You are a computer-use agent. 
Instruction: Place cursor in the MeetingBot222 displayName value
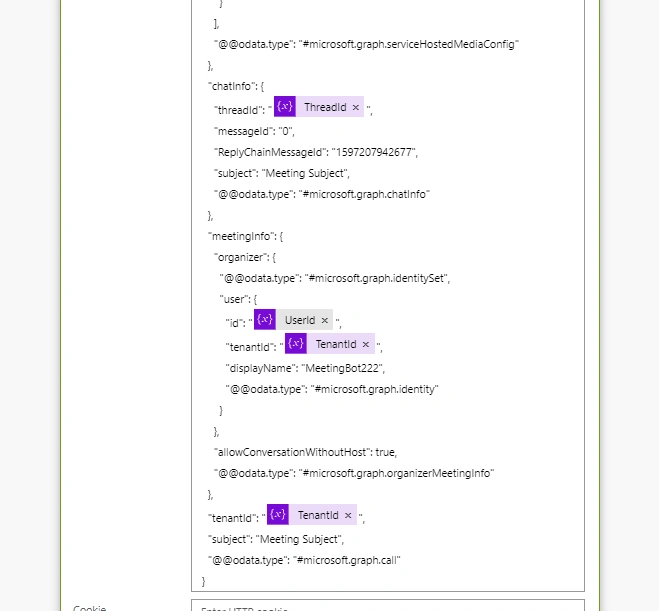342,369
